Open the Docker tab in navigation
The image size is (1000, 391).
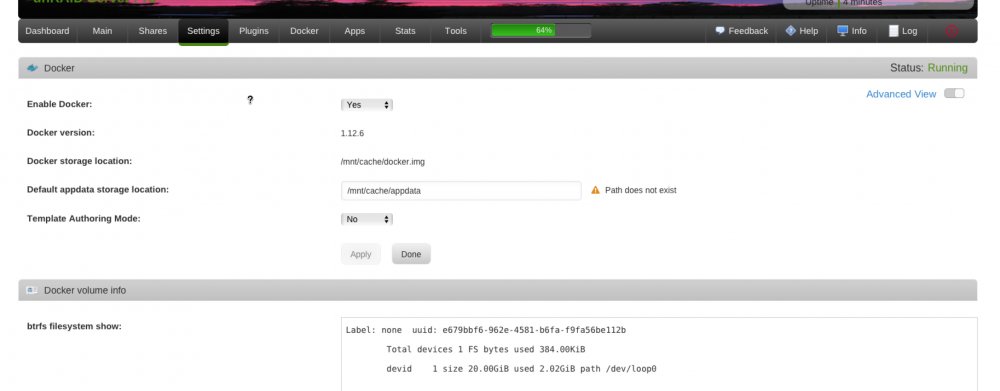click(304, 31)
